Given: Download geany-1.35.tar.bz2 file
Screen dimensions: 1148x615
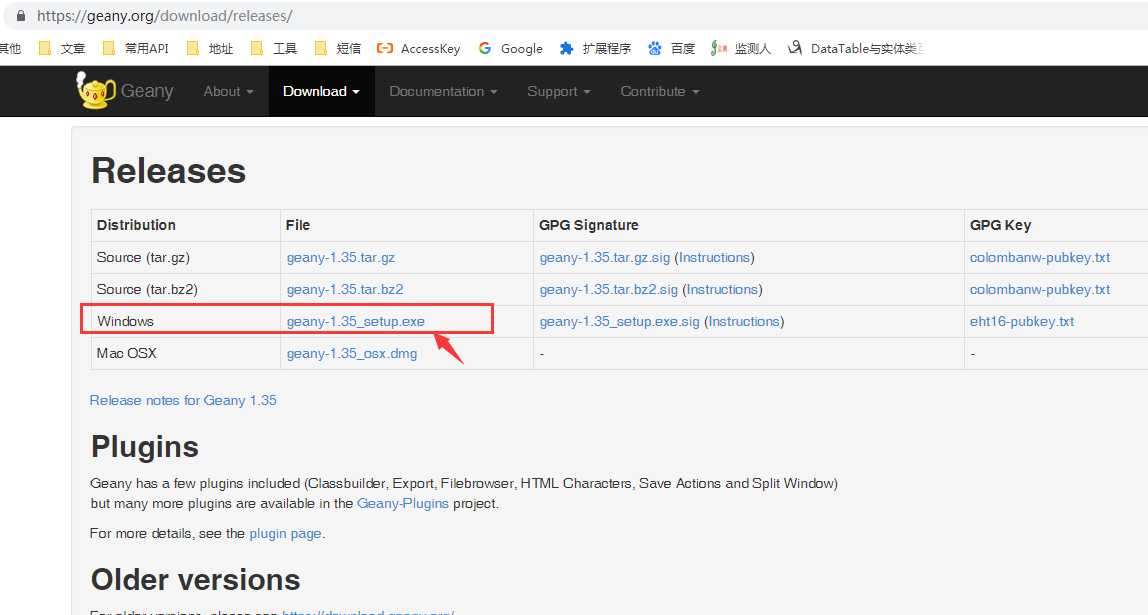Looking at the screenshot, I should tap(345, 290).
